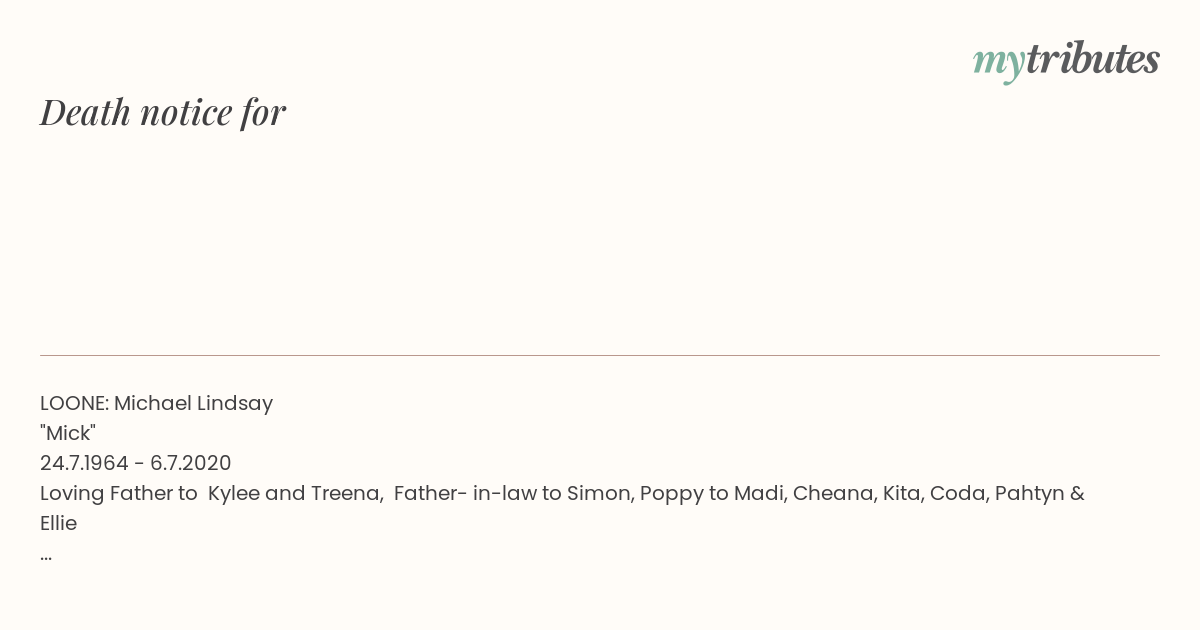The image size is (1200, 630).
Task: Click the green "my" part of logo
Action: point(998,62)
